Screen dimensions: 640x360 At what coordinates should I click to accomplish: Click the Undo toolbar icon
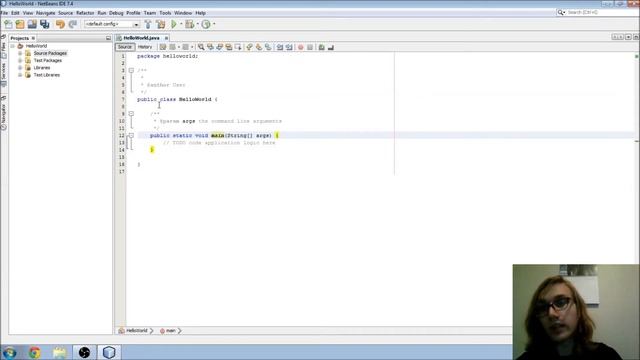(60, 24)
